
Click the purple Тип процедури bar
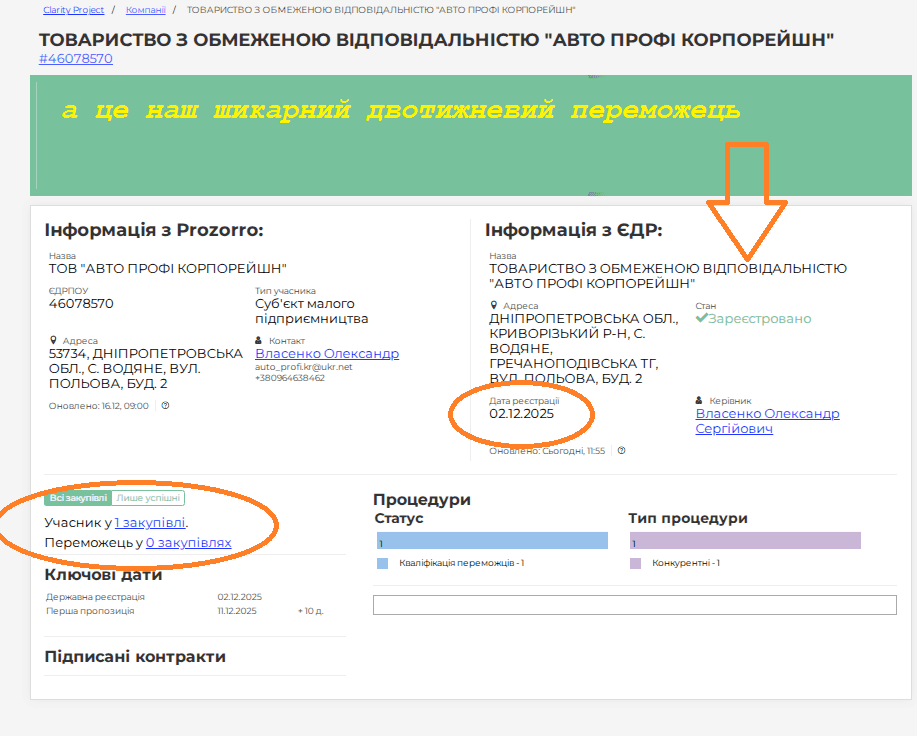click(745, 541)
